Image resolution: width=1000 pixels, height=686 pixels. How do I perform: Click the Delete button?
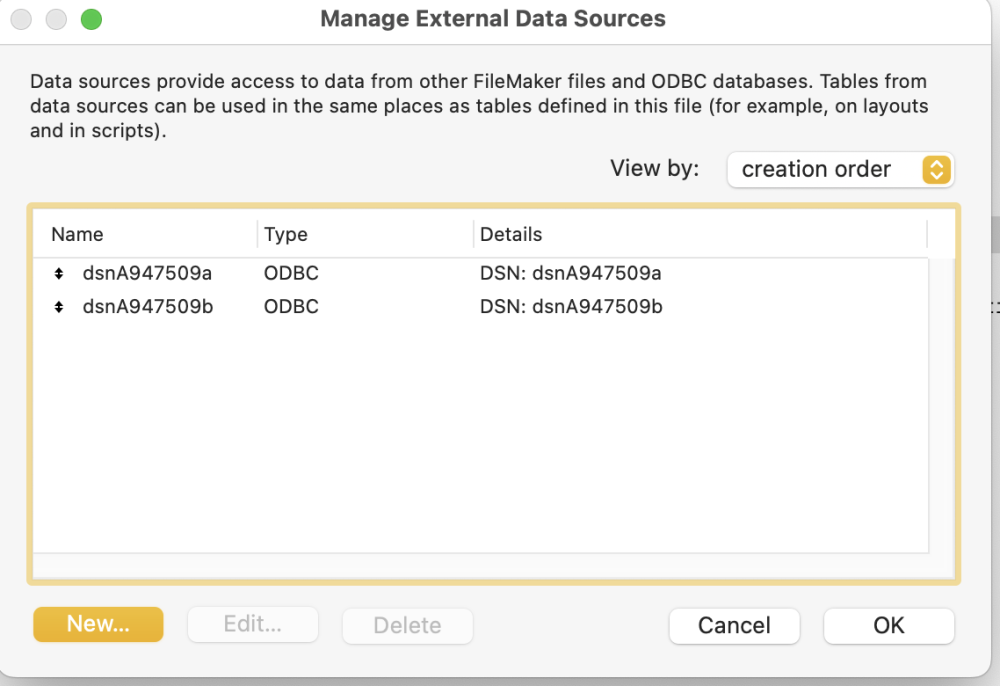pos(407,626)
